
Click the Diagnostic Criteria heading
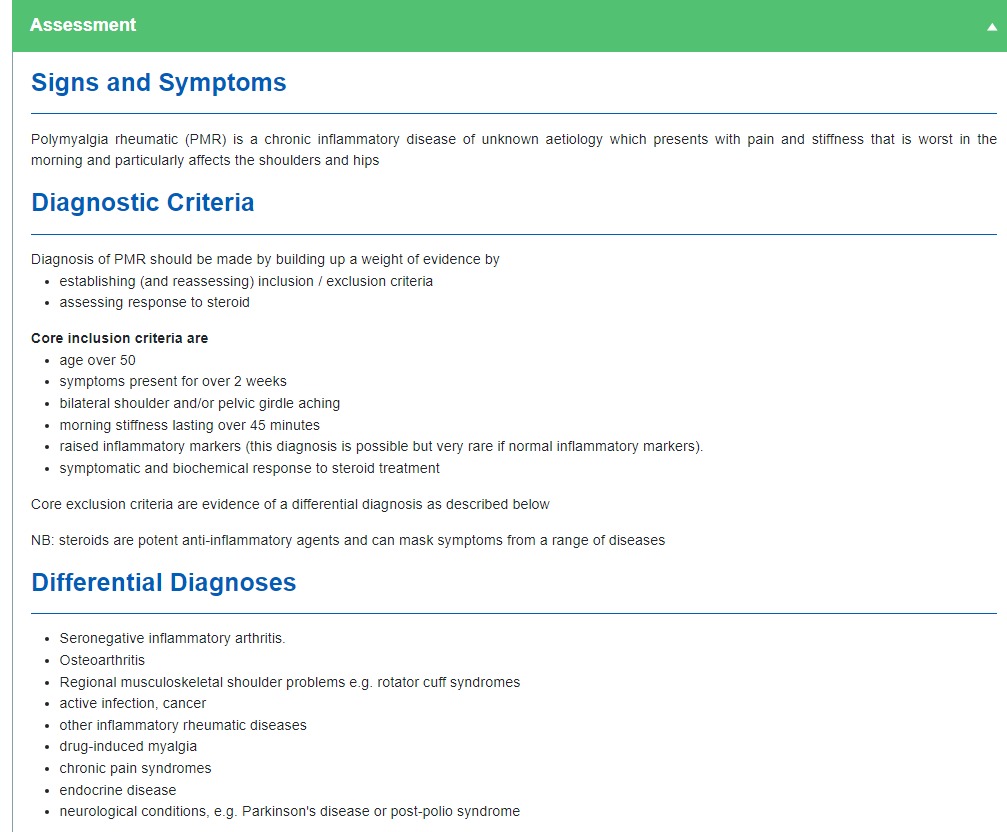[143, 203]
